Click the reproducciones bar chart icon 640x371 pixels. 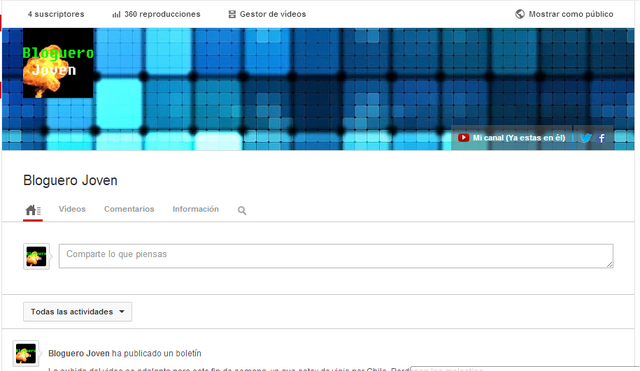(116, 14)
